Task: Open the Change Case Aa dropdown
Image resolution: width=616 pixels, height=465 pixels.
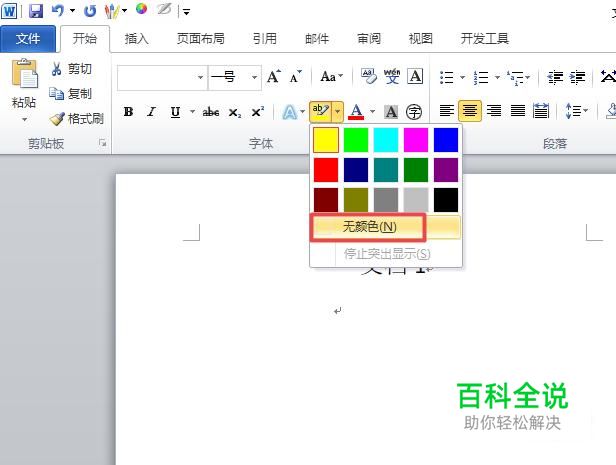Action: (332, 76)
